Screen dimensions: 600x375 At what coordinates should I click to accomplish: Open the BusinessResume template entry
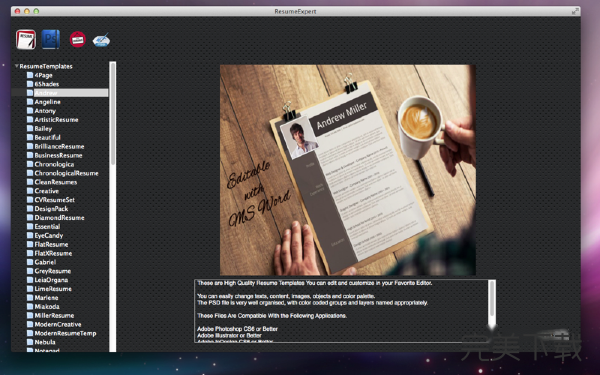(58, 155)
